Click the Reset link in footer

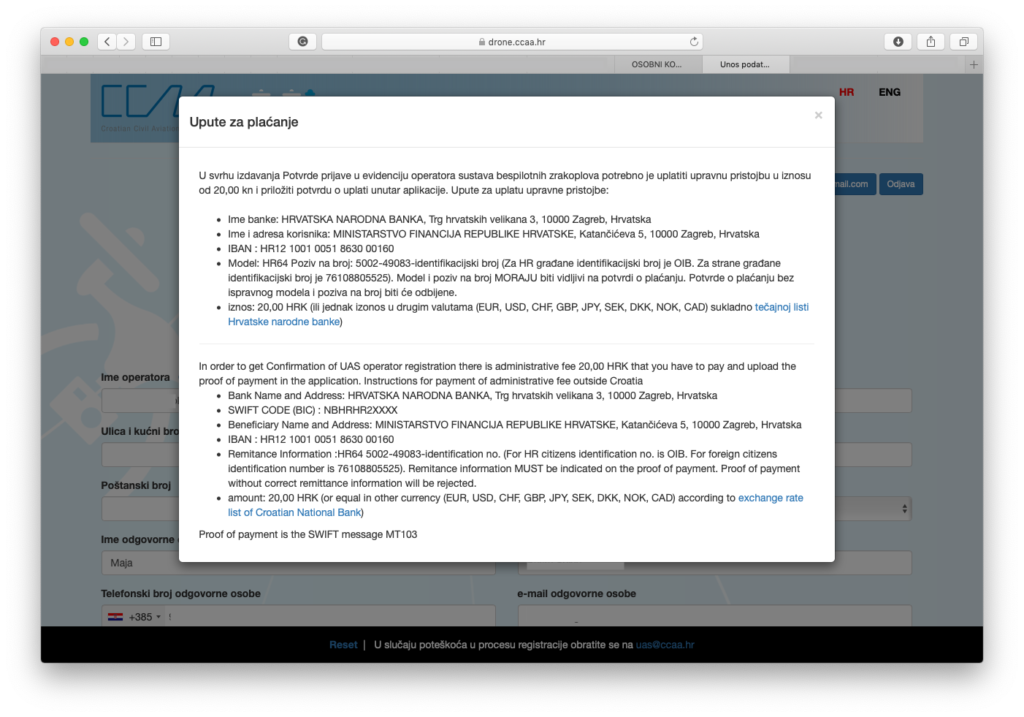tap(343, 645)
